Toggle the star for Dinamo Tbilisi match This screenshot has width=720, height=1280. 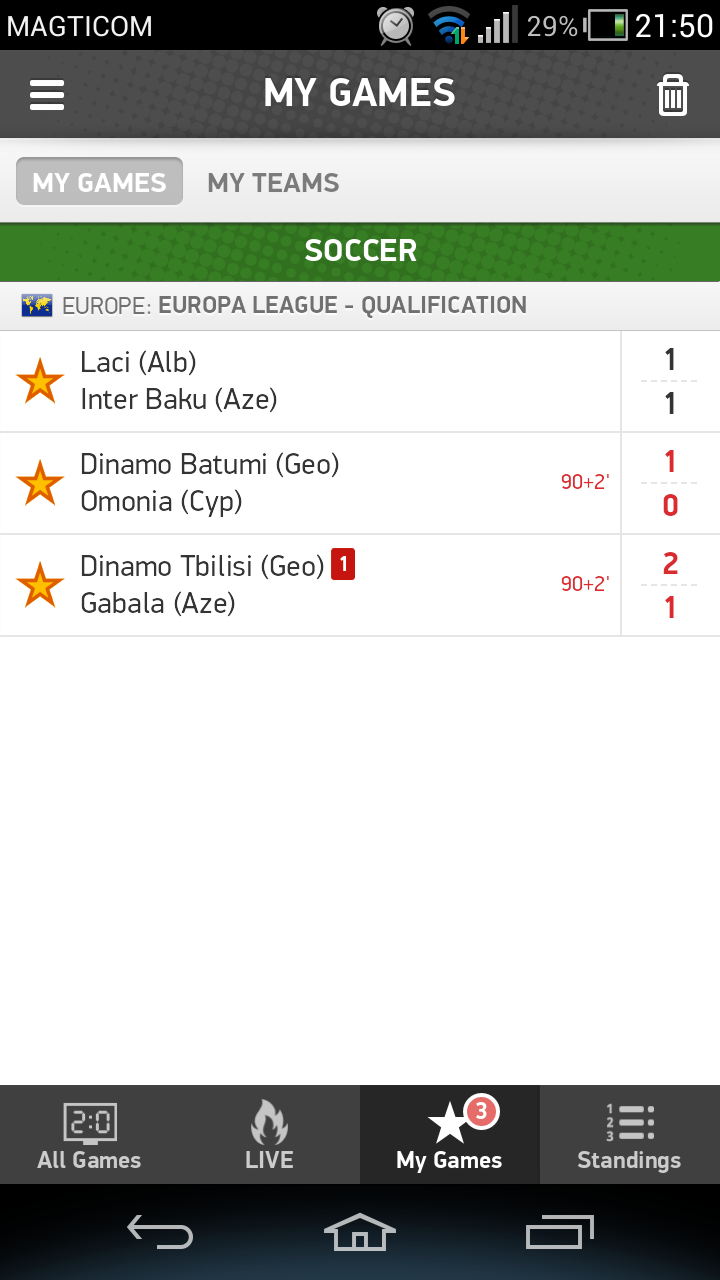[x=40, y=585]
